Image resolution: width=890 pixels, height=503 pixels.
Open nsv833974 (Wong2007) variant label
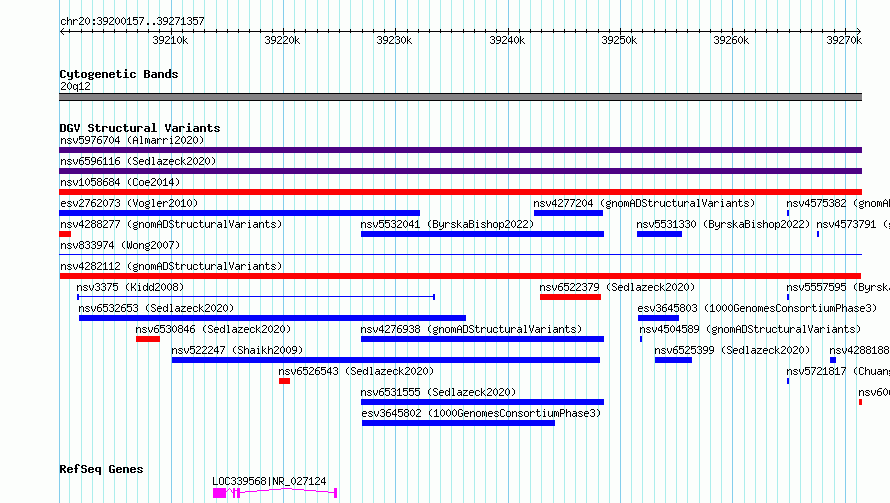120,245
